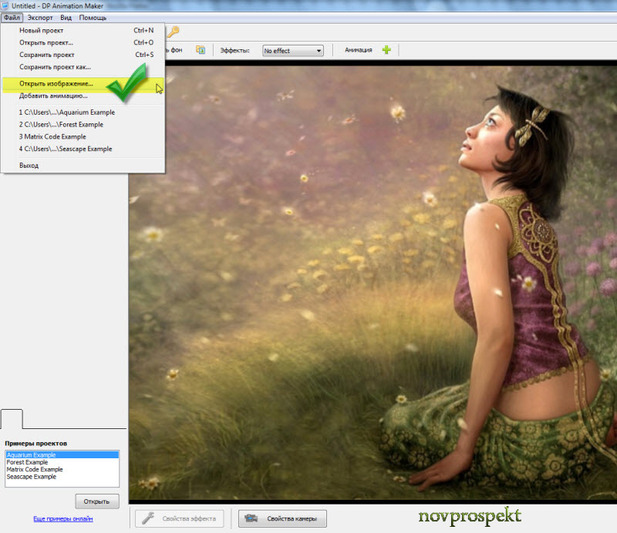Open the Файл menu
The height and width of the screenshot is (533, 617).
click(x=12, y=18)
